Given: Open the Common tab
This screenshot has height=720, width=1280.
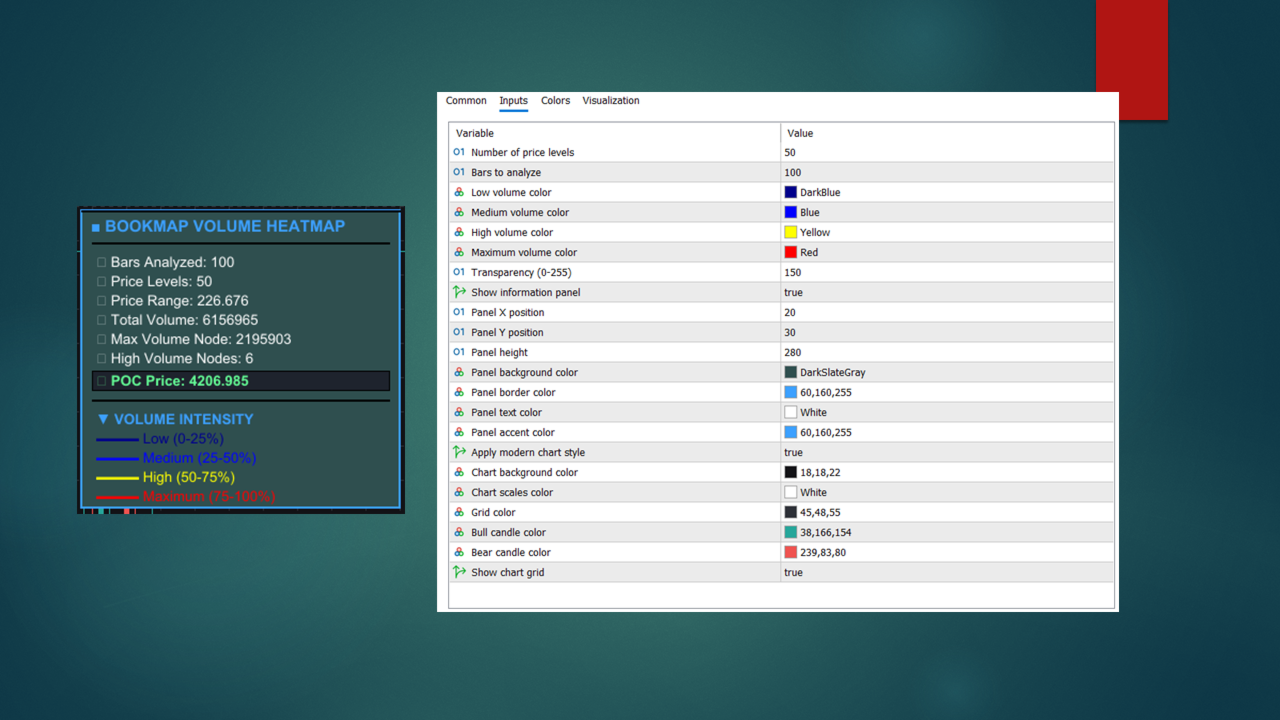Looking at the screenshot, I should (466, 101).
